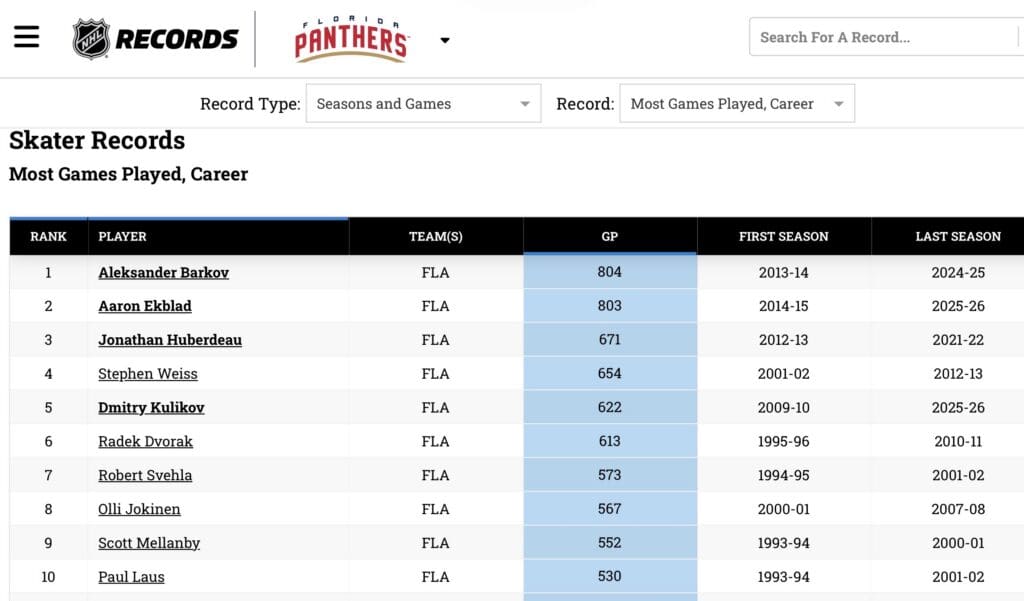Open the team selector arrow beside Panthers logo
Viewport: 1024px width, 601px height.
(444, 41)
